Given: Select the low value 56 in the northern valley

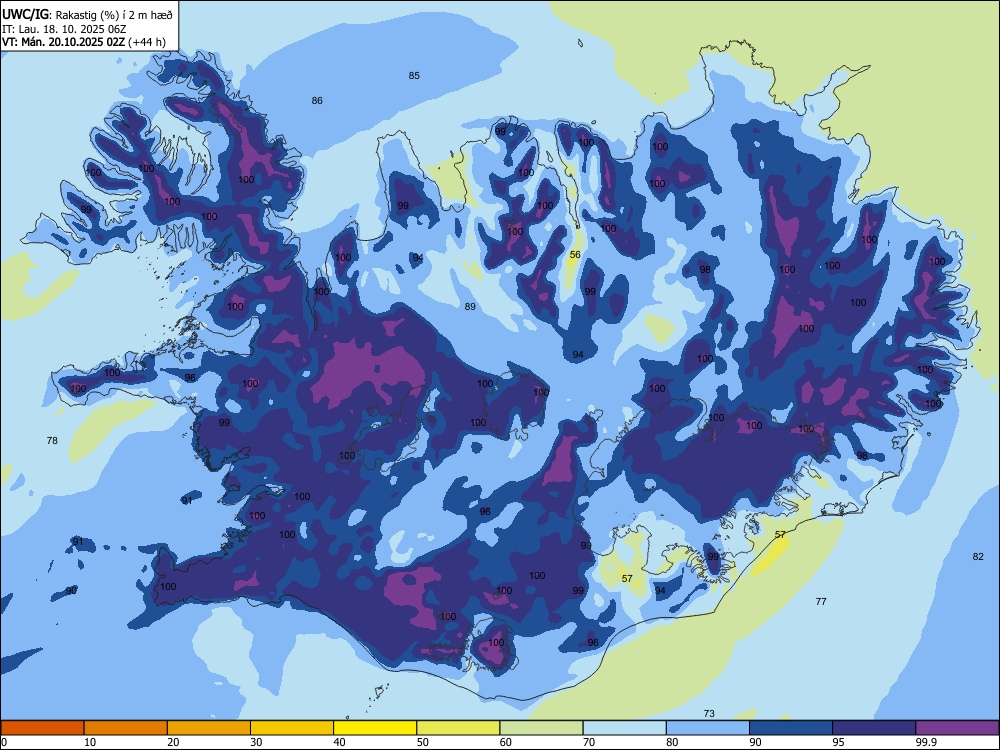Looking at the screenshot, I should click(575, 254).
